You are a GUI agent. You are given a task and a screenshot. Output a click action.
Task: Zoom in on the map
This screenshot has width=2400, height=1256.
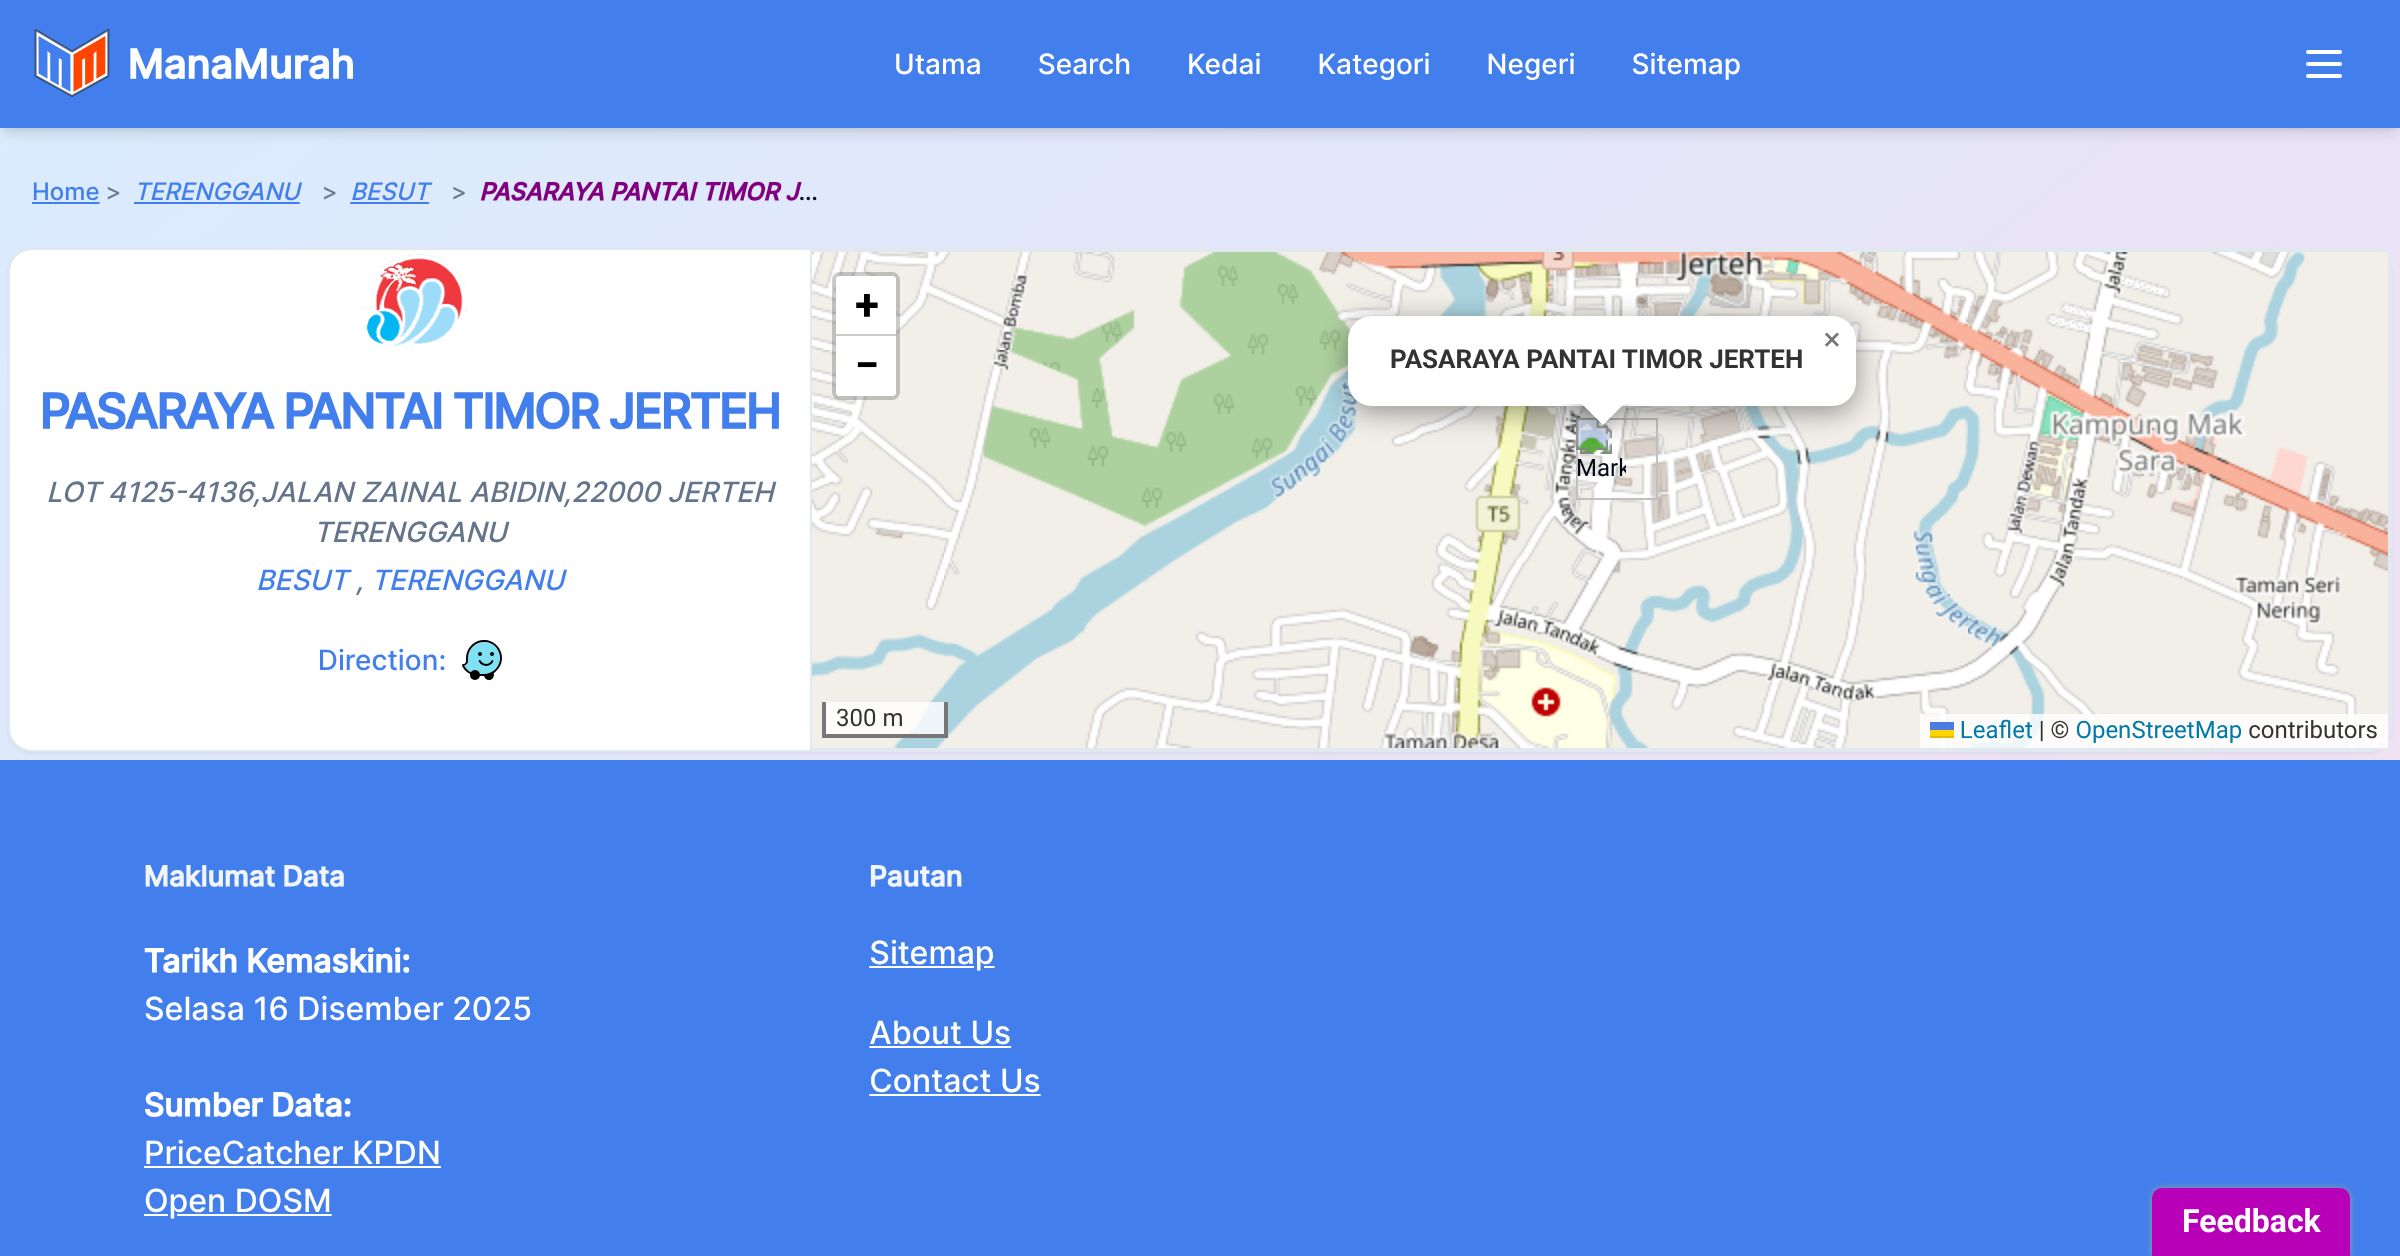pyautogui.click(x=866, y=305)
